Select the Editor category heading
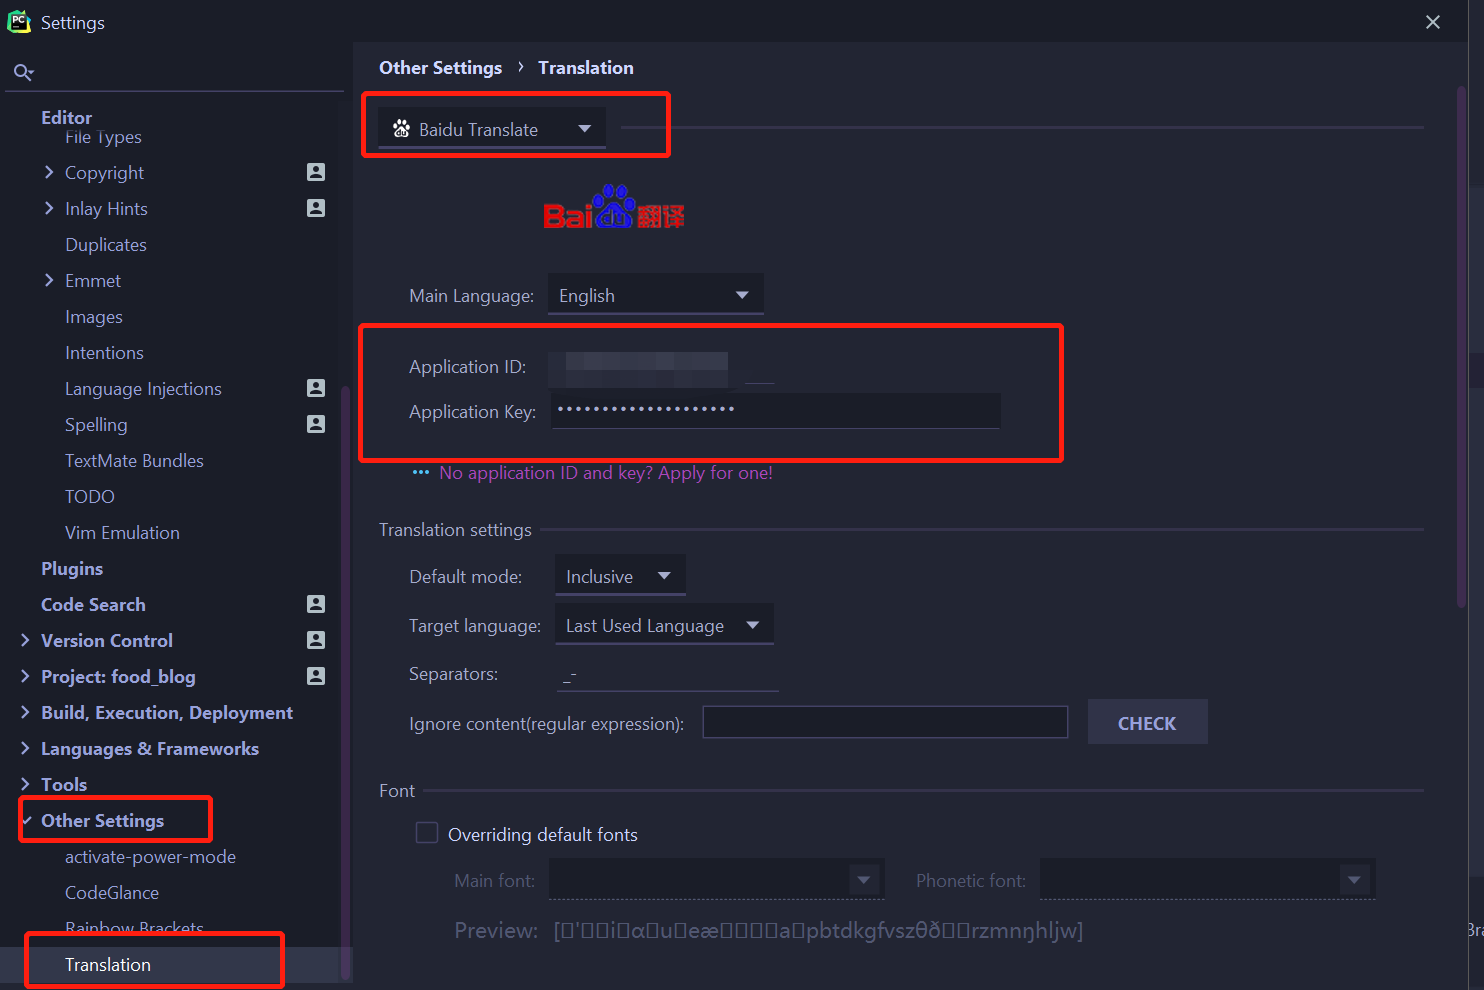The height and width of the screenshot is (990, 1484). point(66,116)
